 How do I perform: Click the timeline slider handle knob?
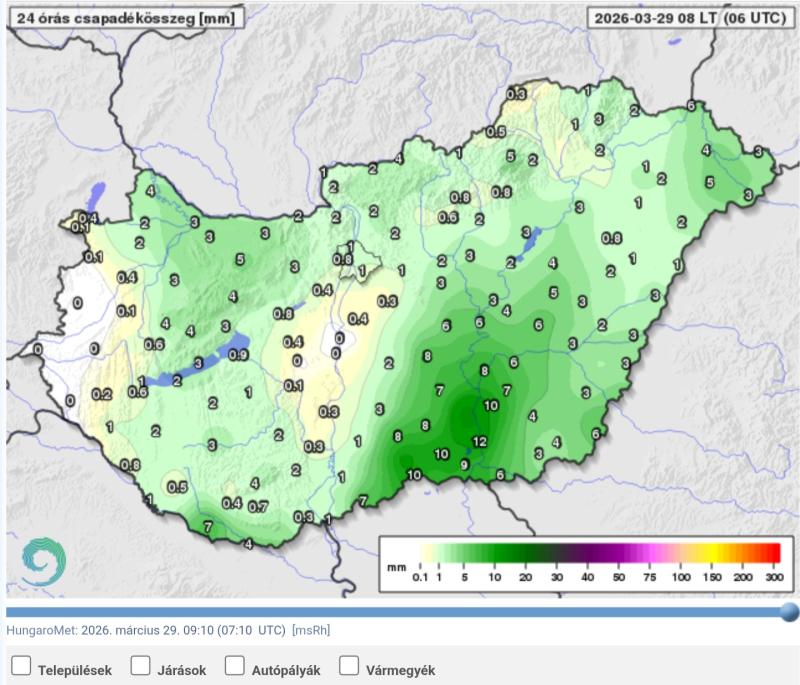(789, 611)
